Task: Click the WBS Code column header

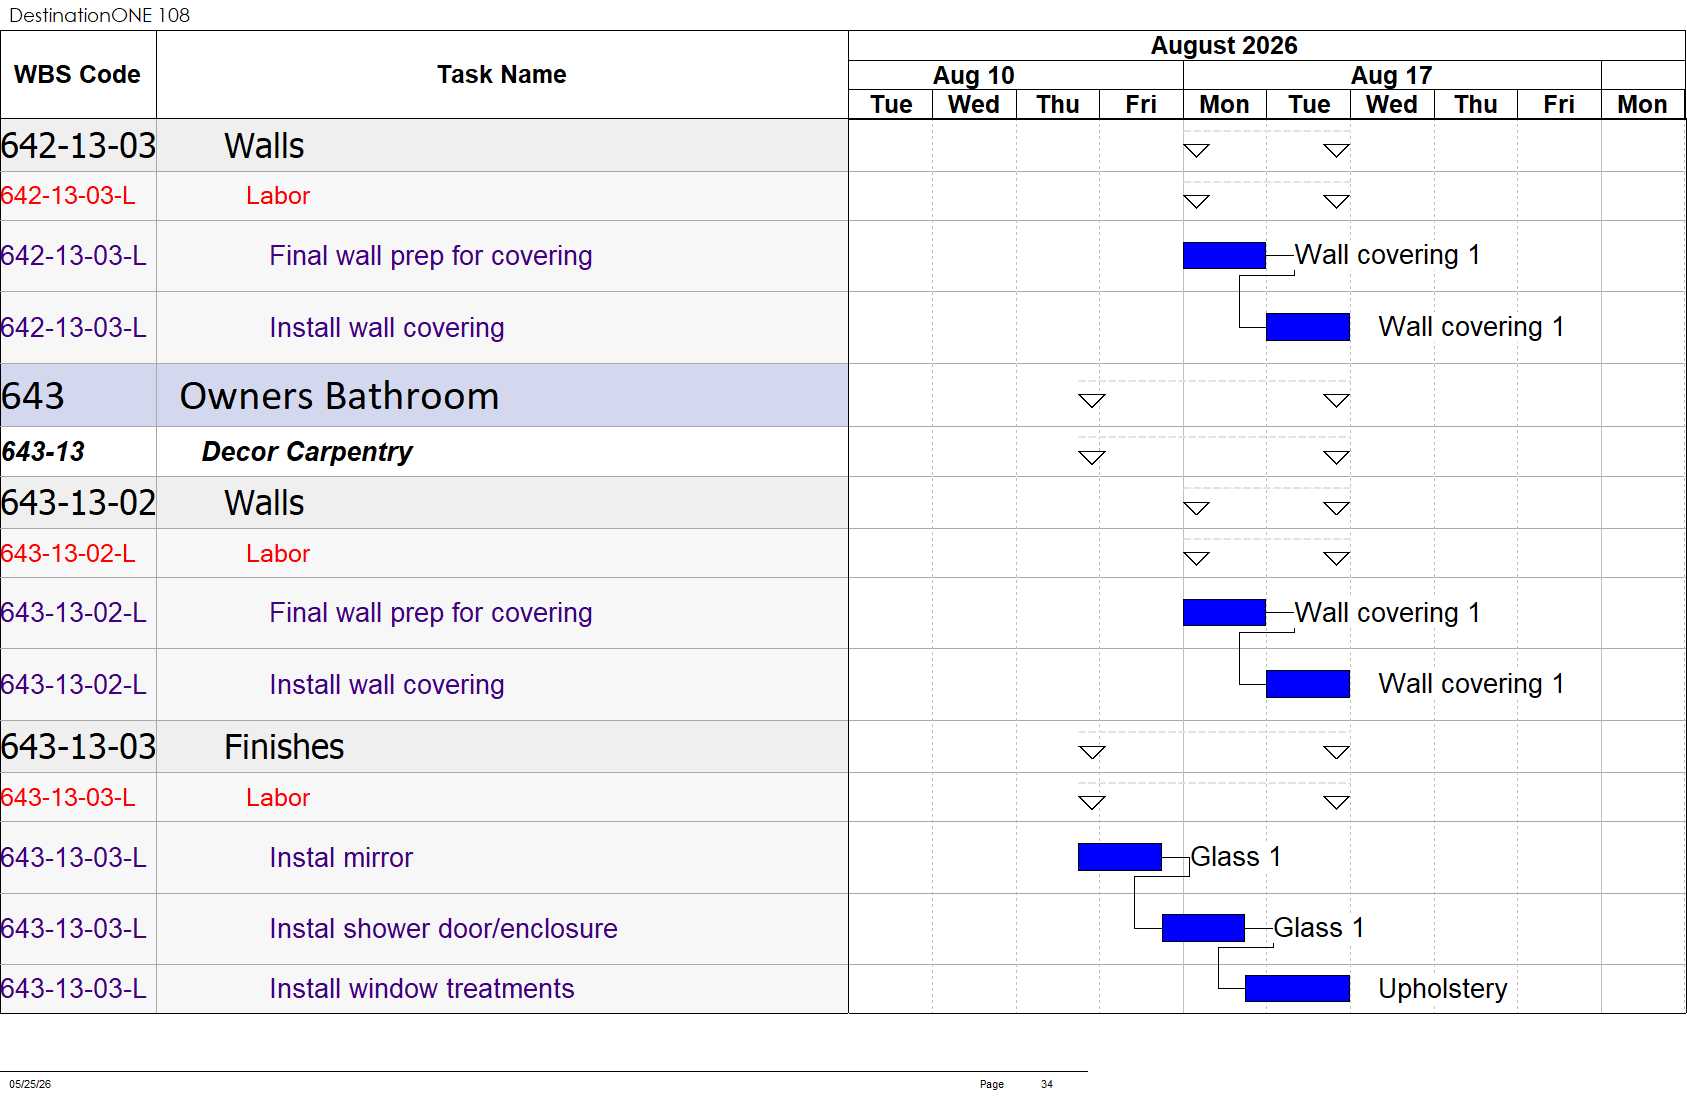Action: point(77,75)
